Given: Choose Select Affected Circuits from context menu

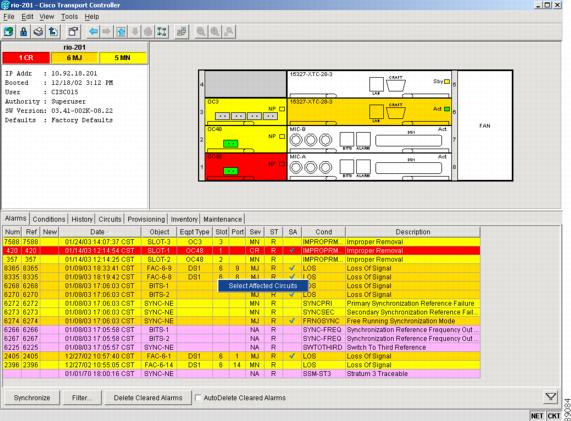Looking at the screenshot, I should coord(263,286).
